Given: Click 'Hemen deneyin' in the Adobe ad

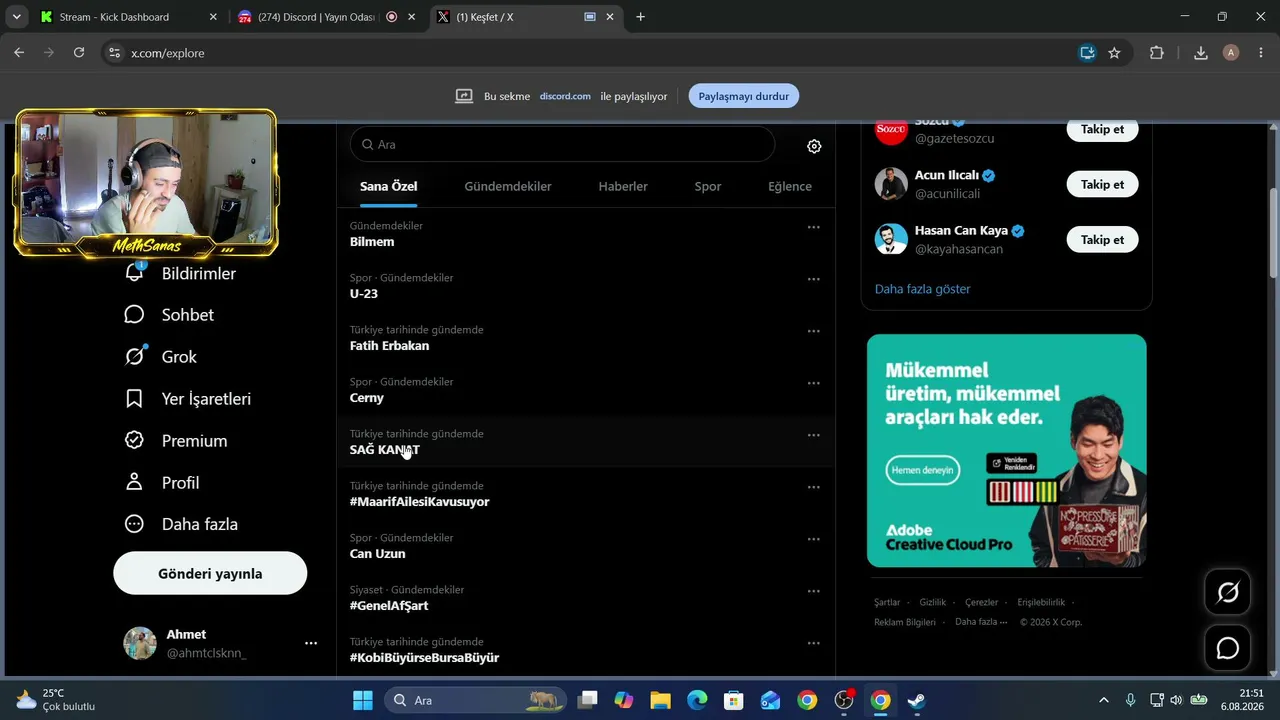Looking at the screenshot, I should point(923,470).
